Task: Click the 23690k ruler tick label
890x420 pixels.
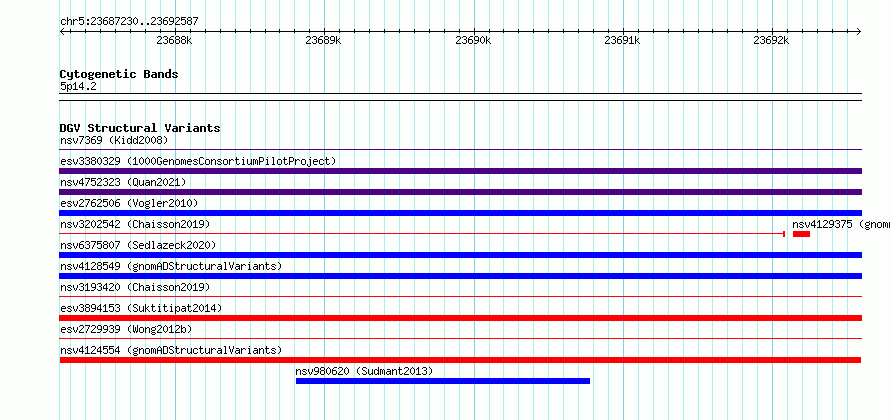Action: click(x=473, y=40)
